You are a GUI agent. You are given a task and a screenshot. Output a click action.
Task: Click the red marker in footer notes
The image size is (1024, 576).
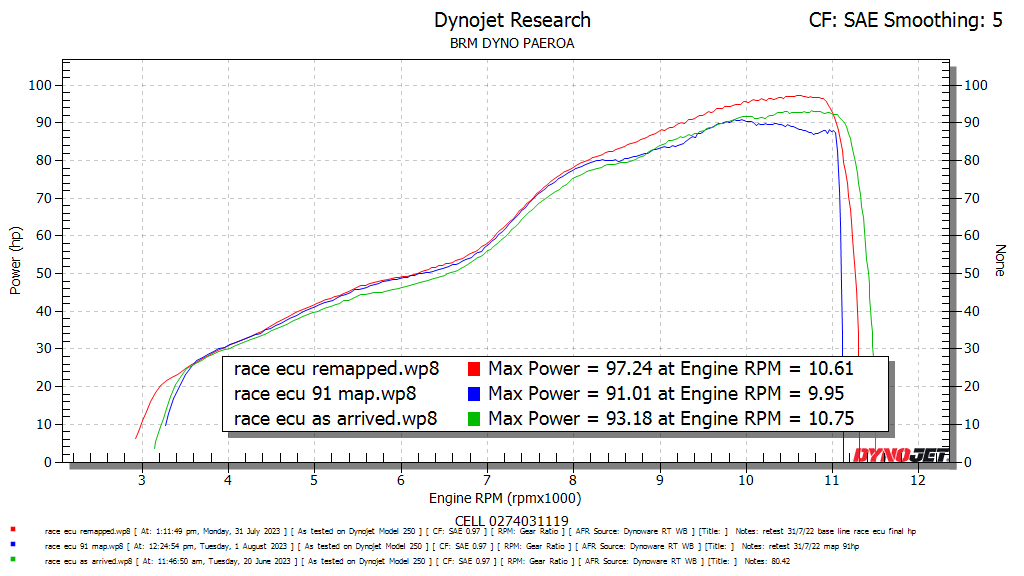coord(13,530)
